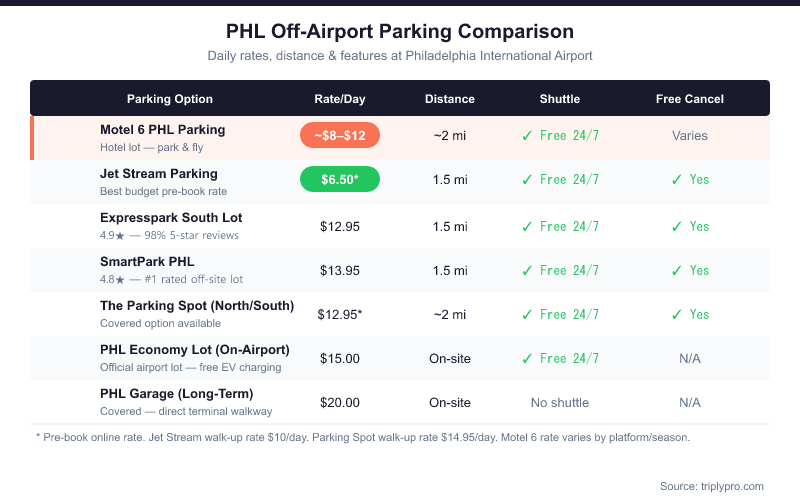Click the Rate/Day column header

[340, 99]
